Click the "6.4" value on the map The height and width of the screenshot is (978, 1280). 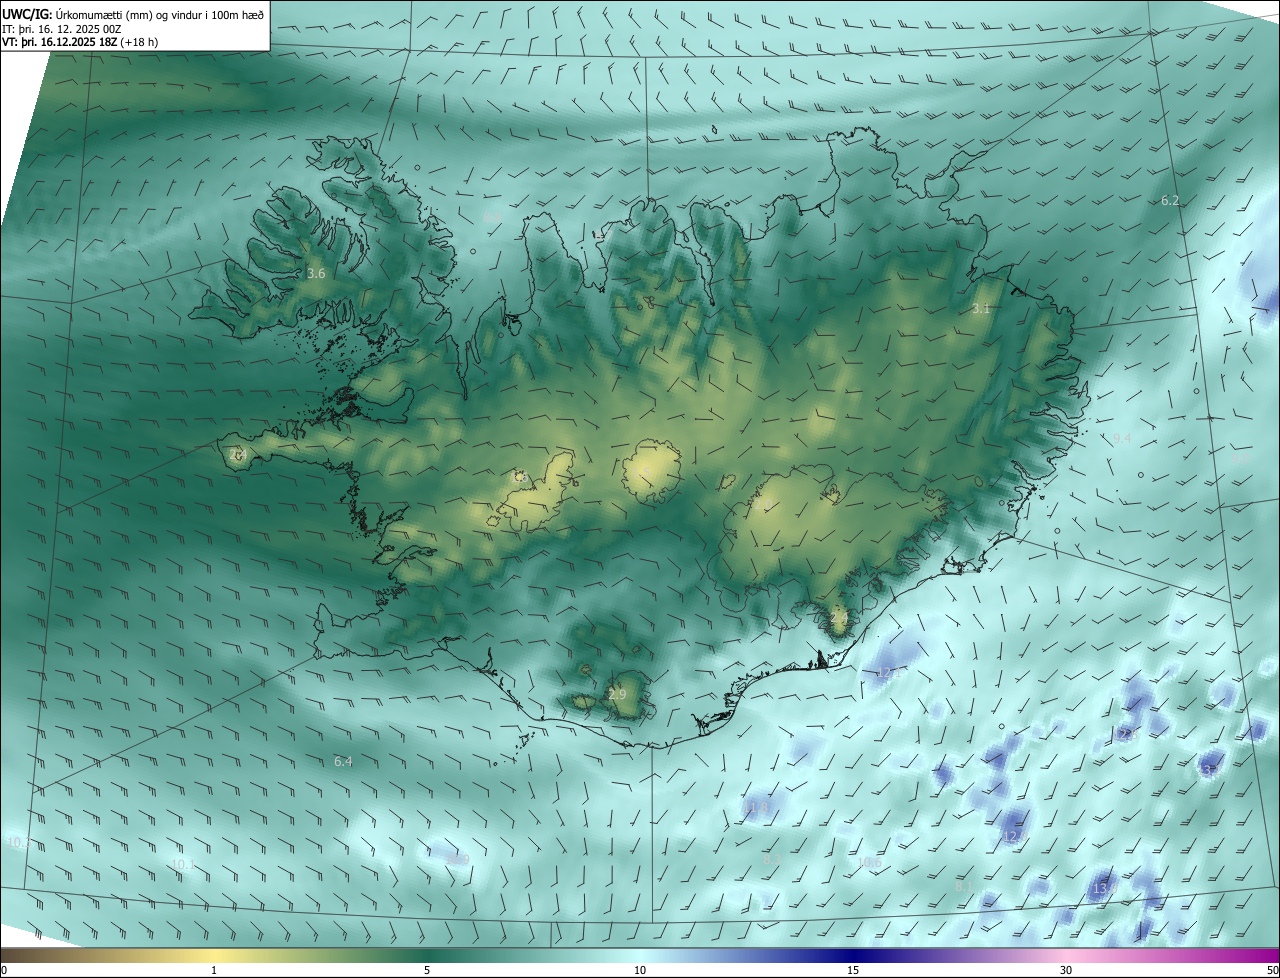click(x=343, y=761)
